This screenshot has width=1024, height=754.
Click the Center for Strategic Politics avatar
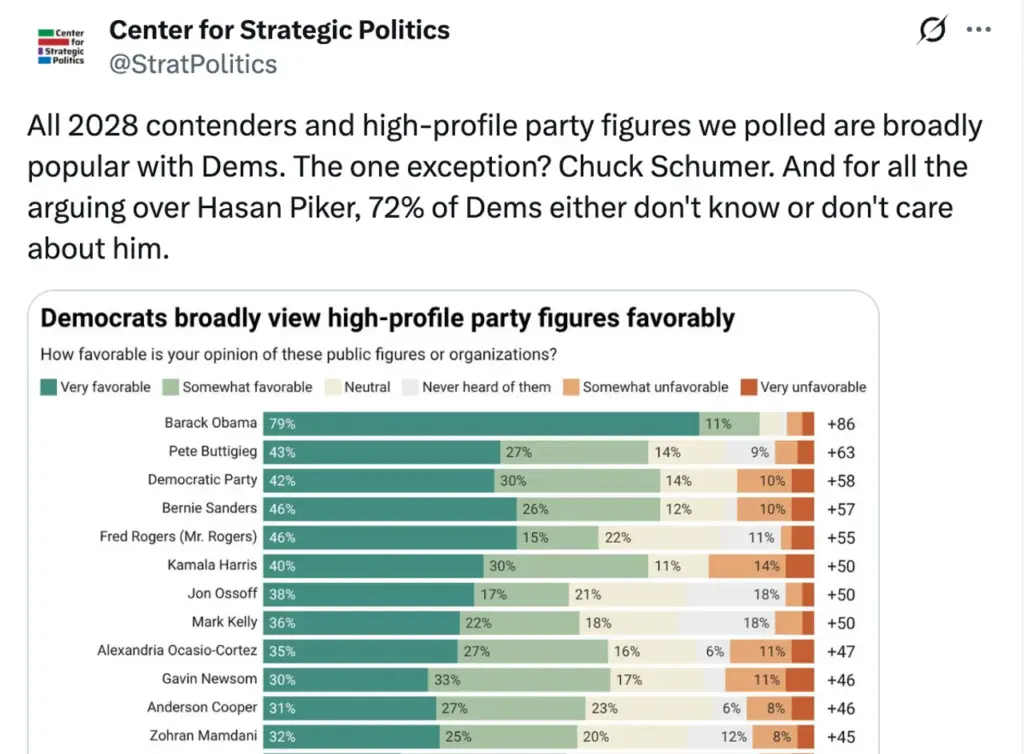point(61,46)
